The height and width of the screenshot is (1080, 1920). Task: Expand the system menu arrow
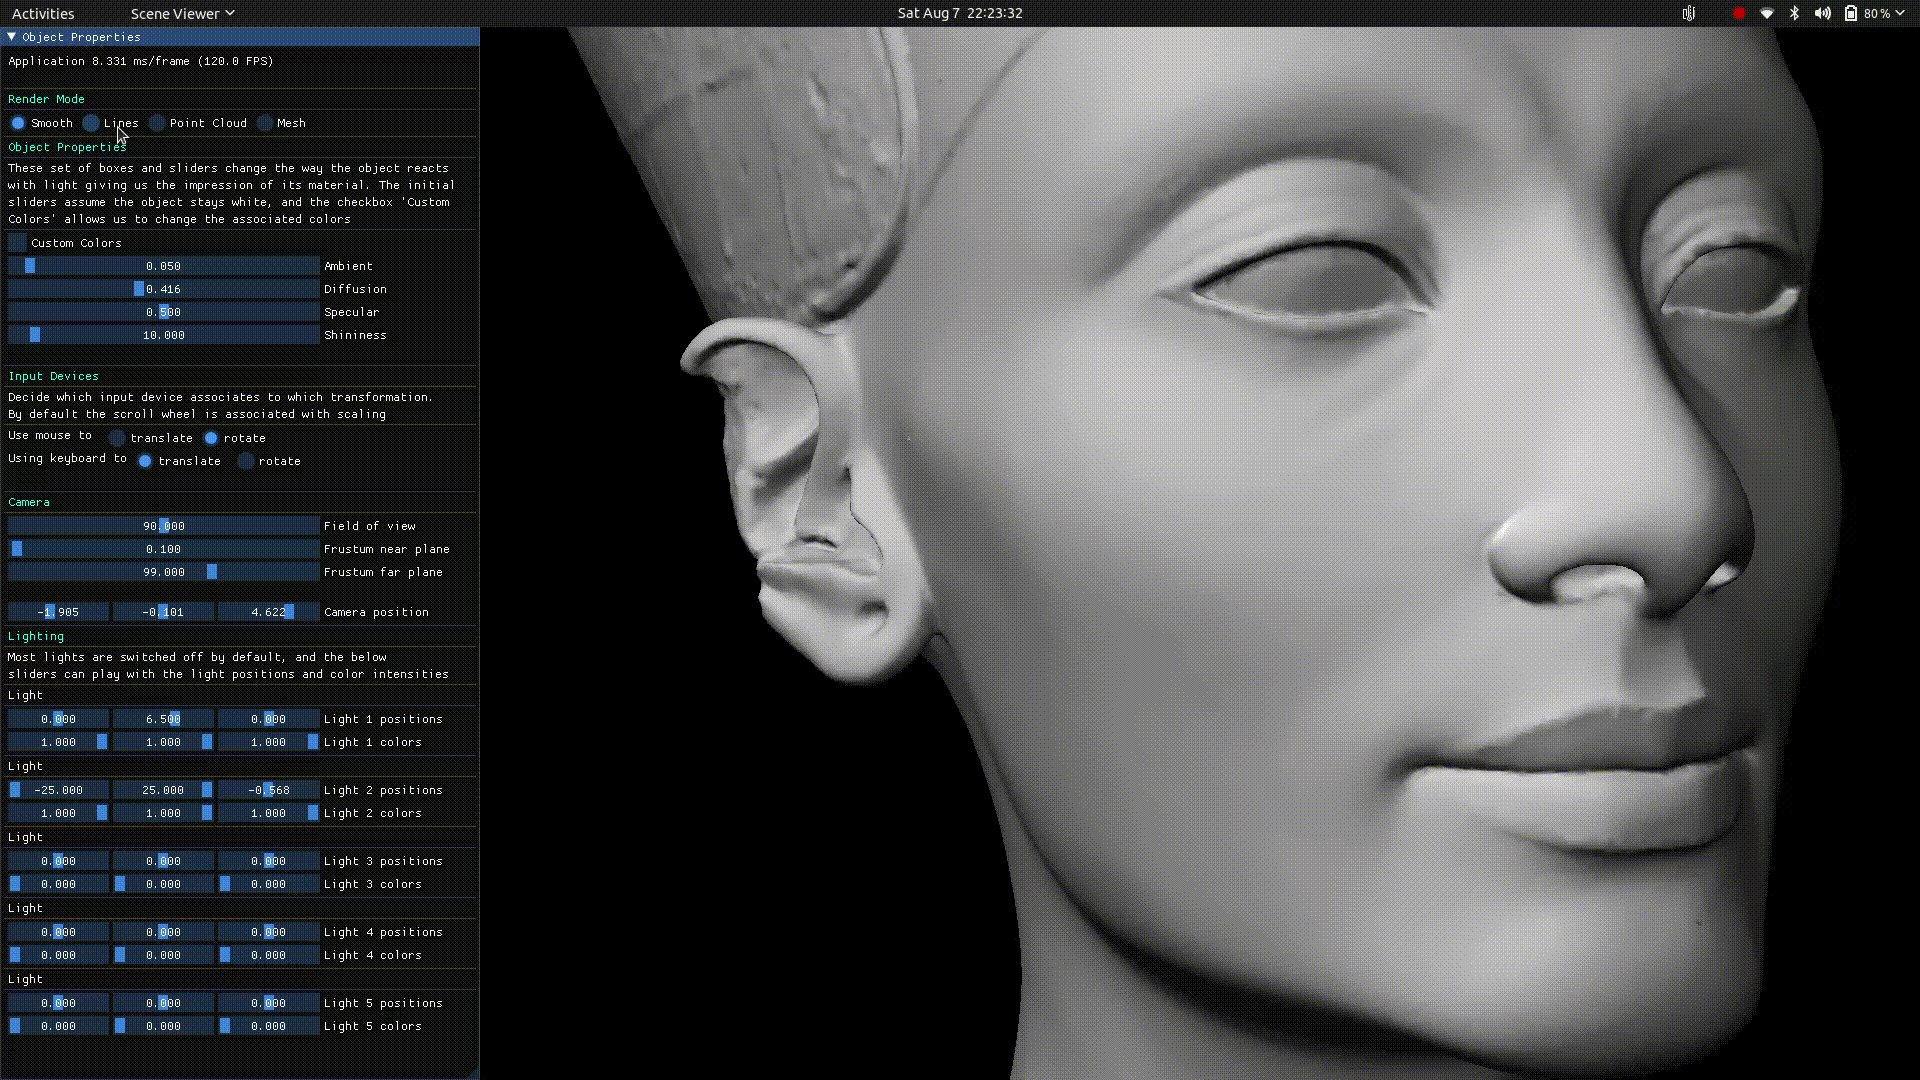(x=1900, y=13)
